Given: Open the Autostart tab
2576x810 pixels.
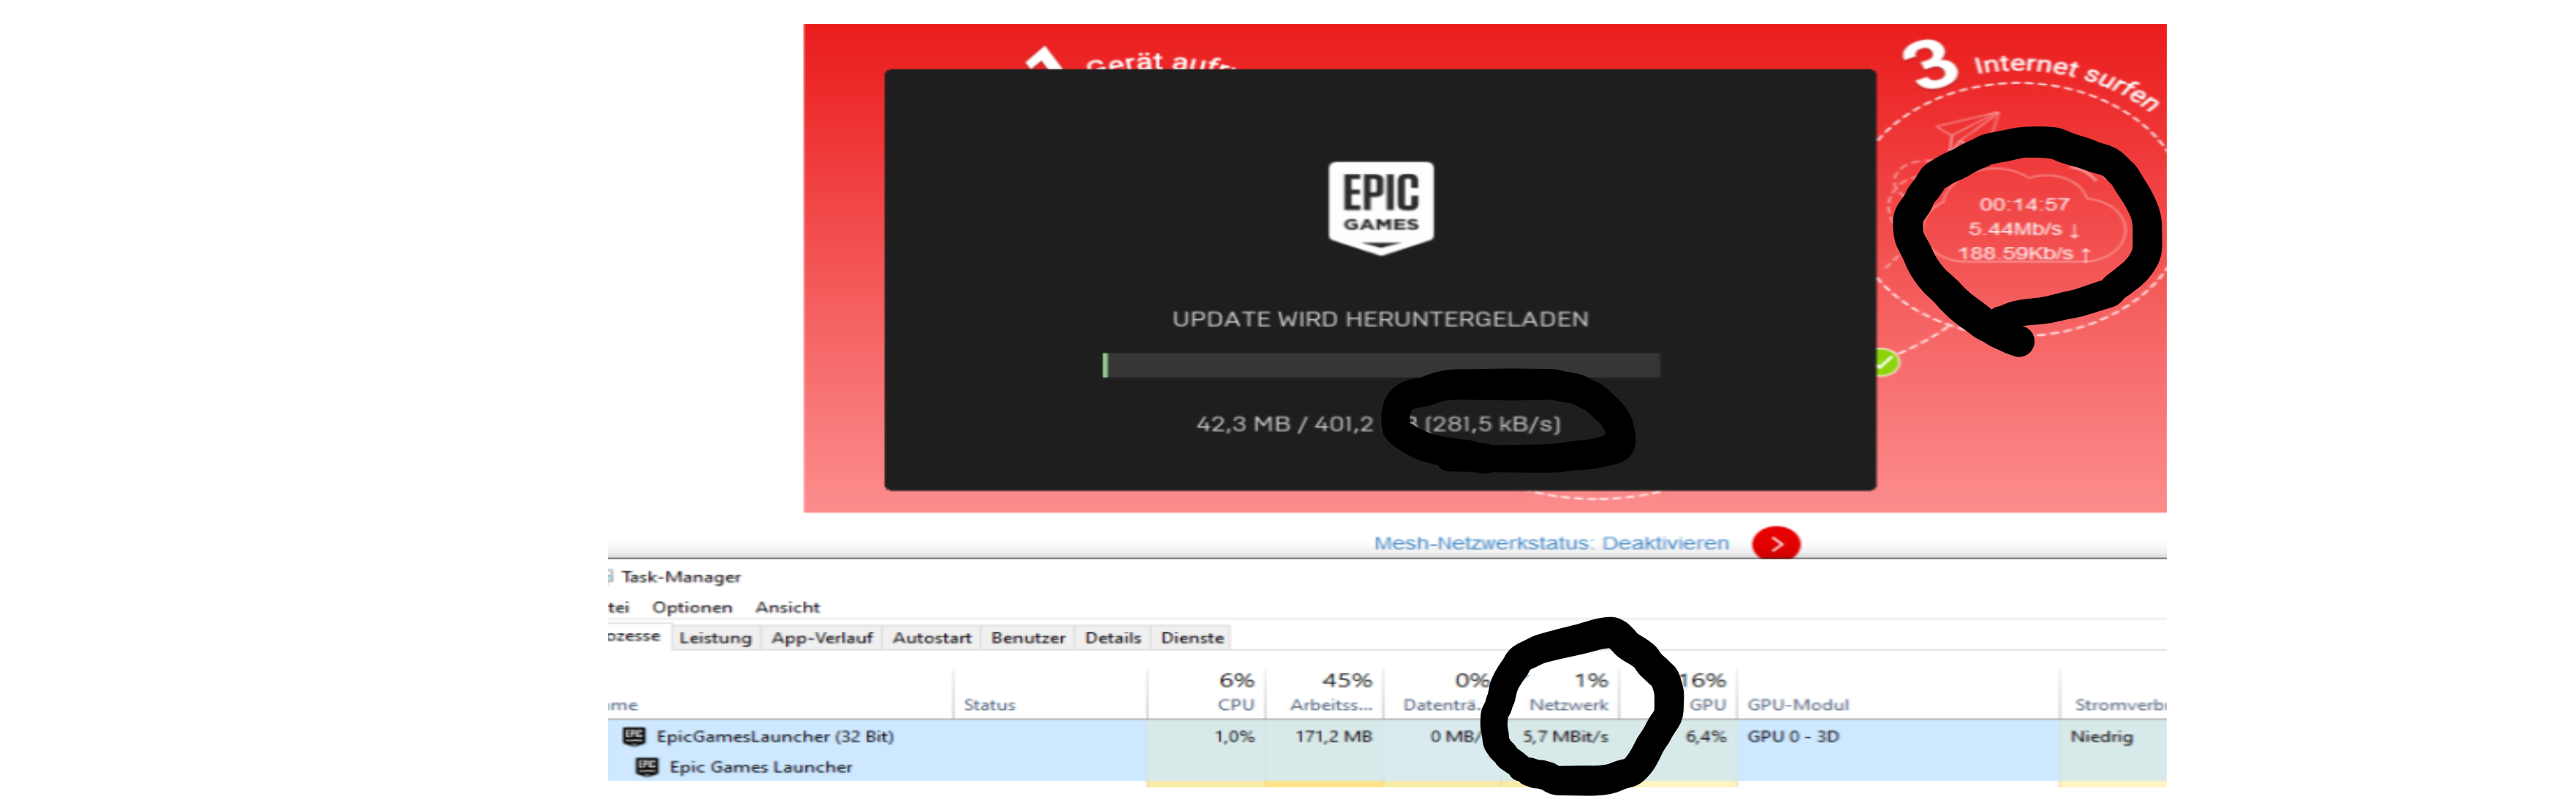Looking at the screenshot, I should (x=931, y=638).
